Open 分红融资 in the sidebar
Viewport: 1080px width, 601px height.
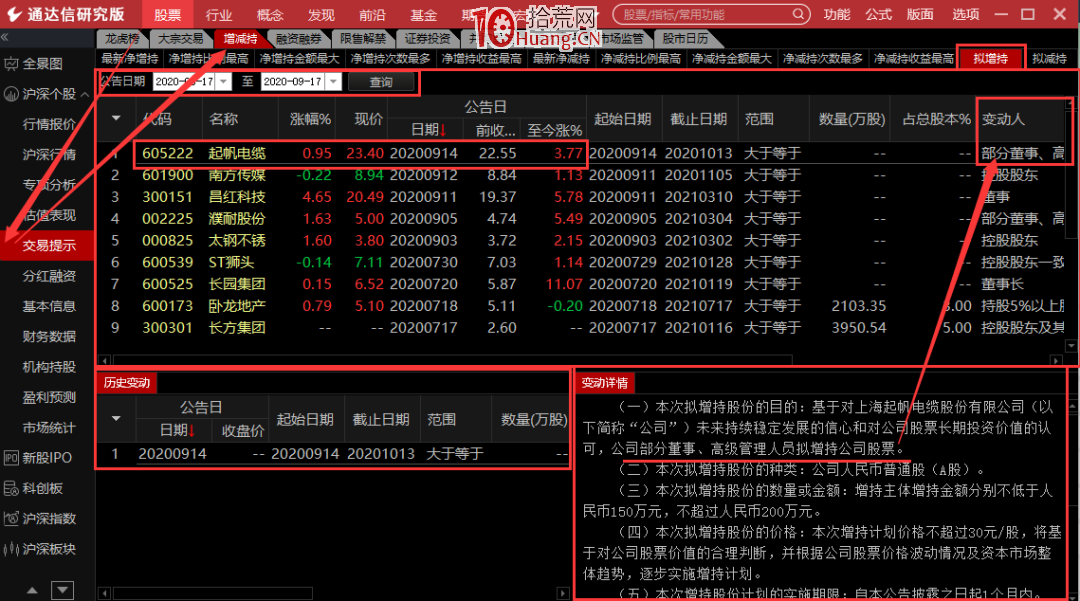click(x=48, y=276)
